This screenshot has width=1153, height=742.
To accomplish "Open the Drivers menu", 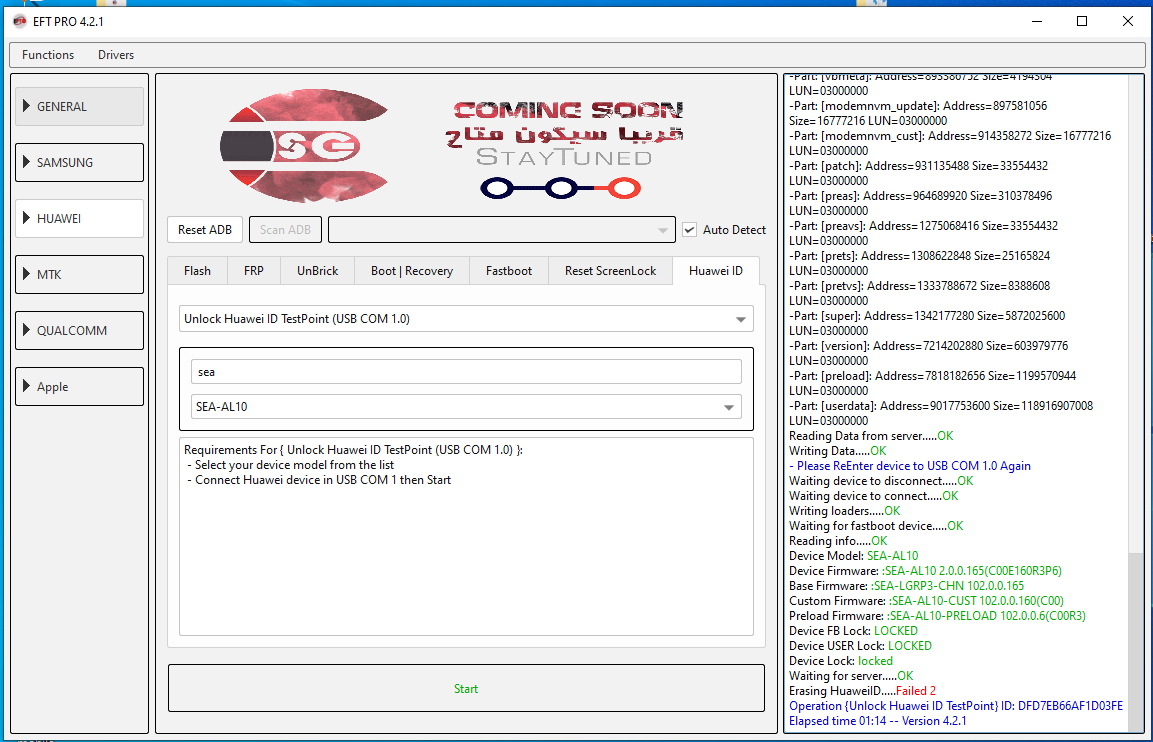I will click(x=115, y=54).
